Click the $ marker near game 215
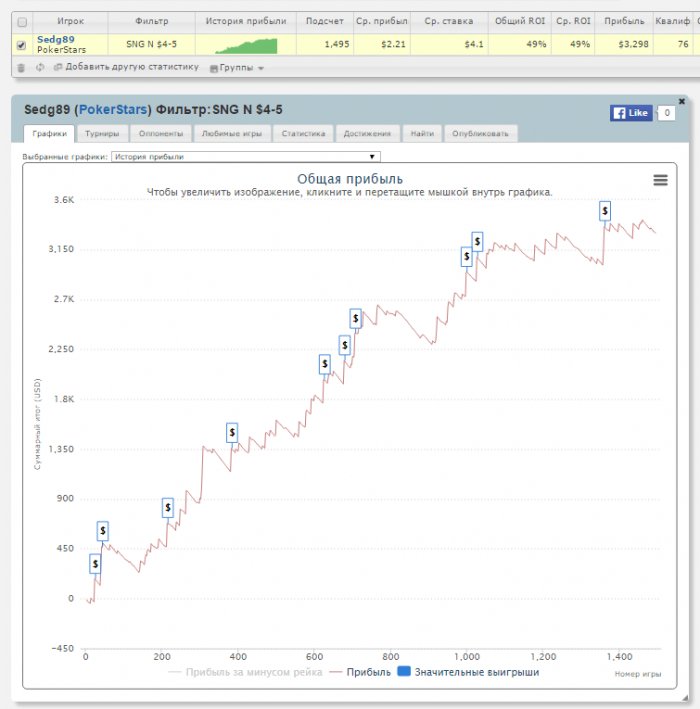700x709 pixels. [168, 508]
